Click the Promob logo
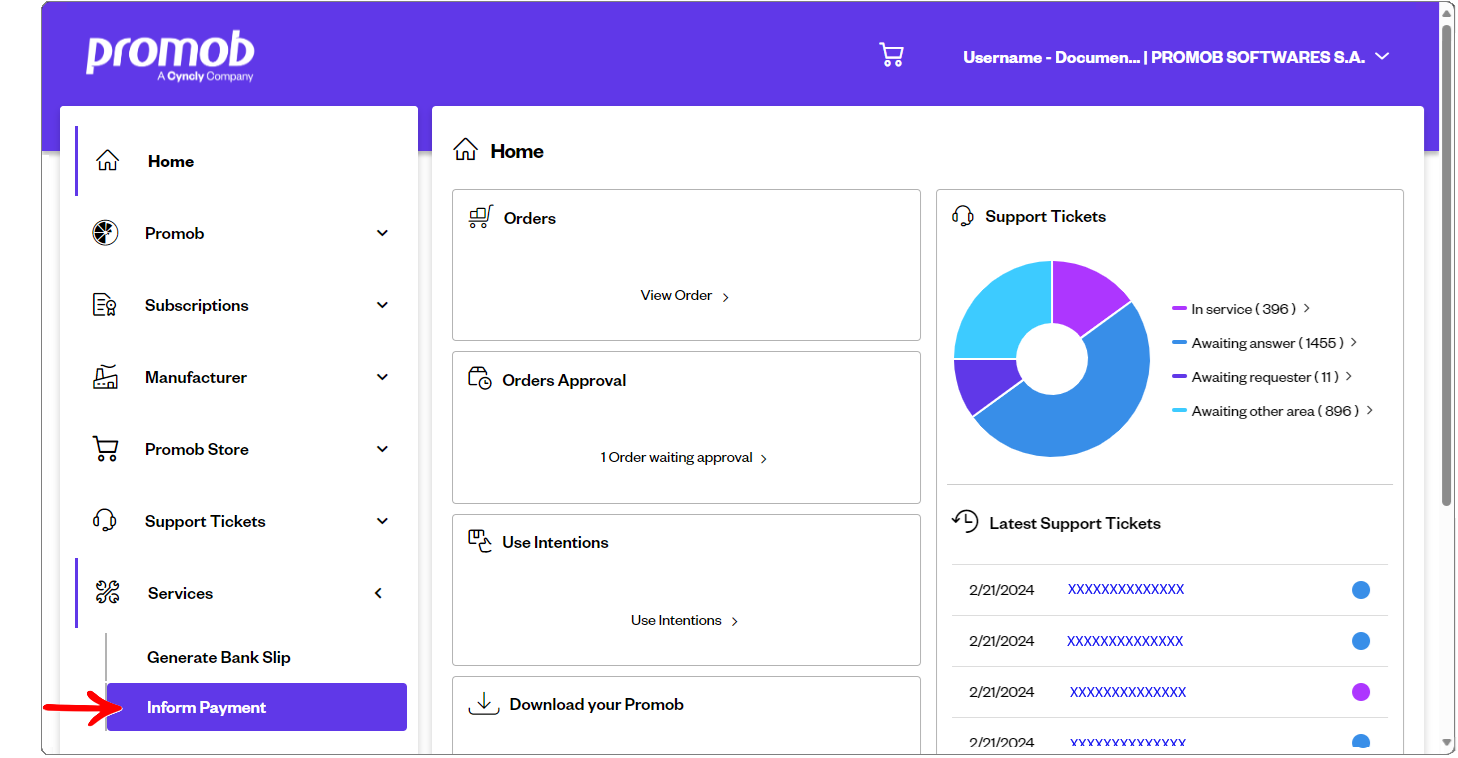This screenshot has width=1458, height=758. pyautogui.click(x=170, y=56)
